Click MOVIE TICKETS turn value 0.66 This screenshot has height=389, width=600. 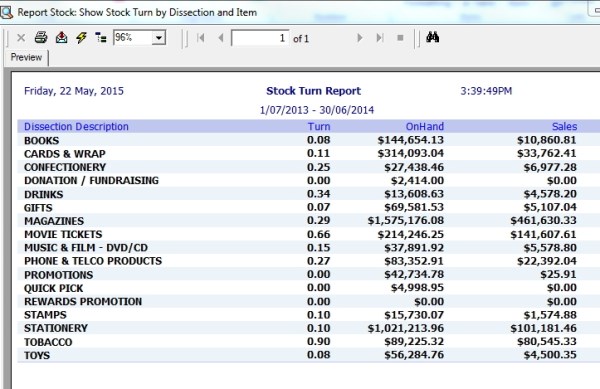318,234
